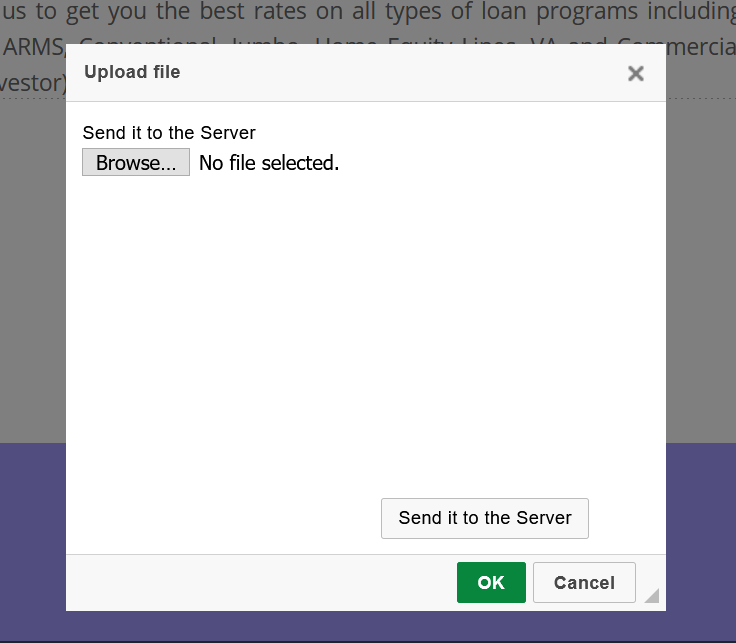Image resolution: width=736 pixels, height=643 pixels.
Task: Cancel the upload dialog
Action: (x=584, y=583)
